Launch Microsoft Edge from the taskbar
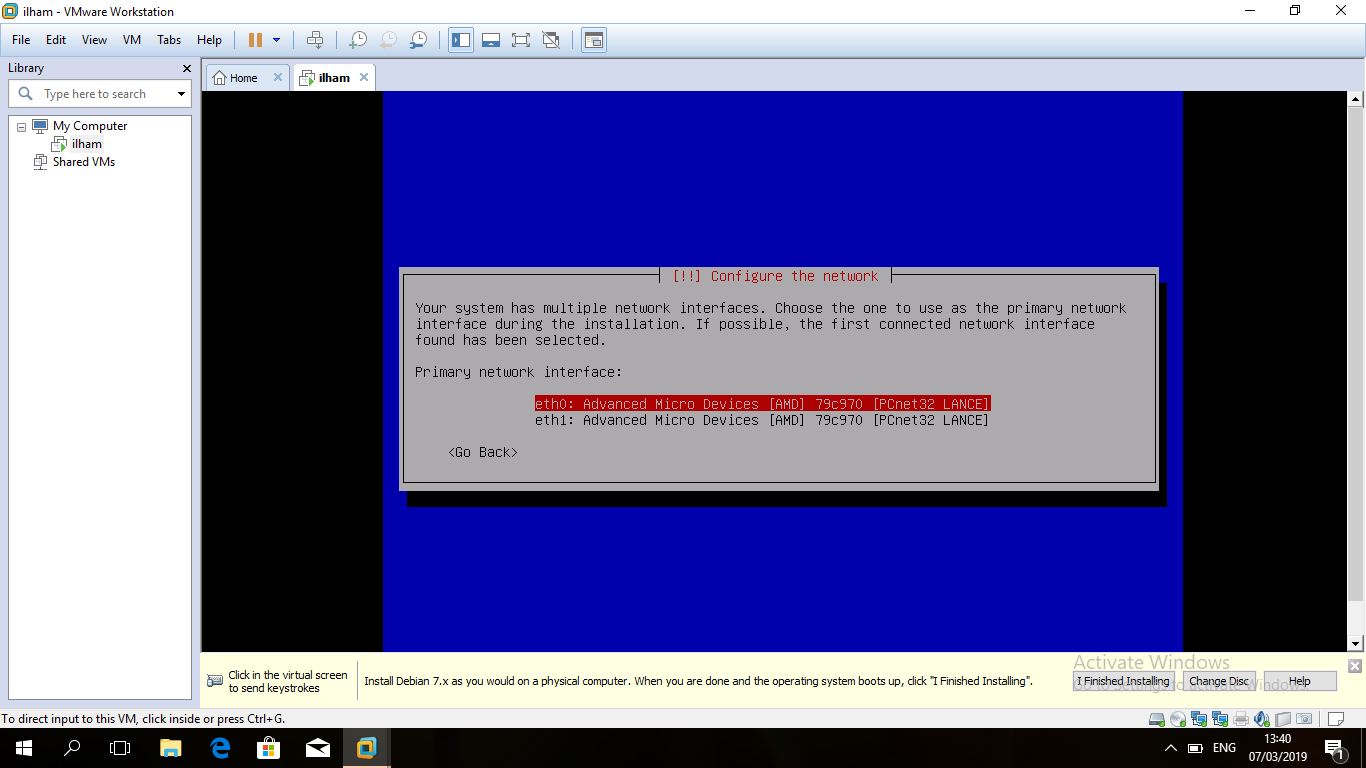The image size is (1366, 768). [220, 747]
